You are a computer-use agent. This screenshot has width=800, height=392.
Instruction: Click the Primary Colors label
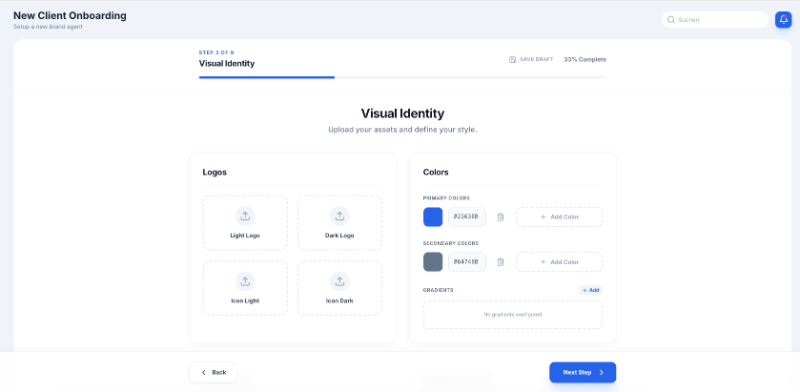click(x=446, y=198)
